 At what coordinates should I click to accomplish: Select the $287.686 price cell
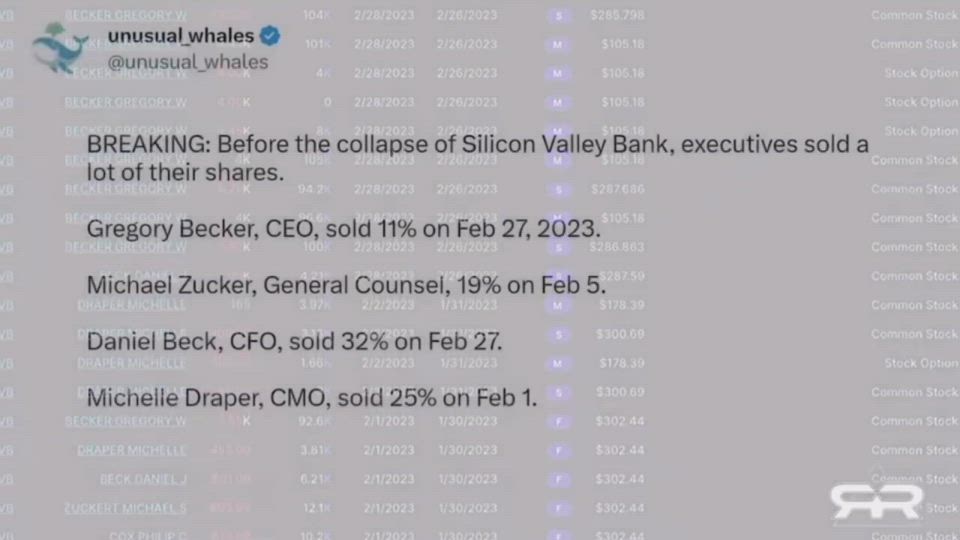click(617, 189)
